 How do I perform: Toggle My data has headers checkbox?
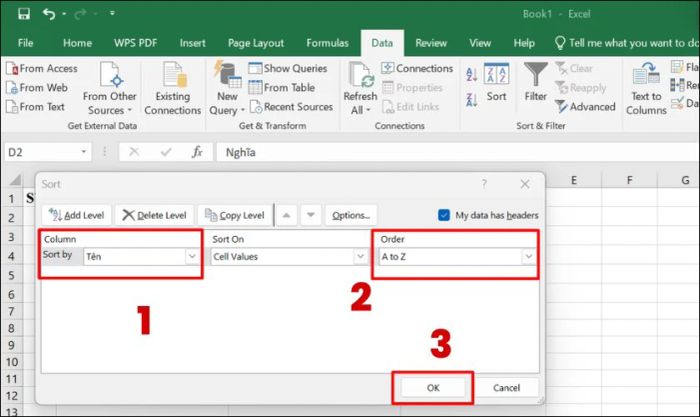pyautogui.click(x=444, y=215)
